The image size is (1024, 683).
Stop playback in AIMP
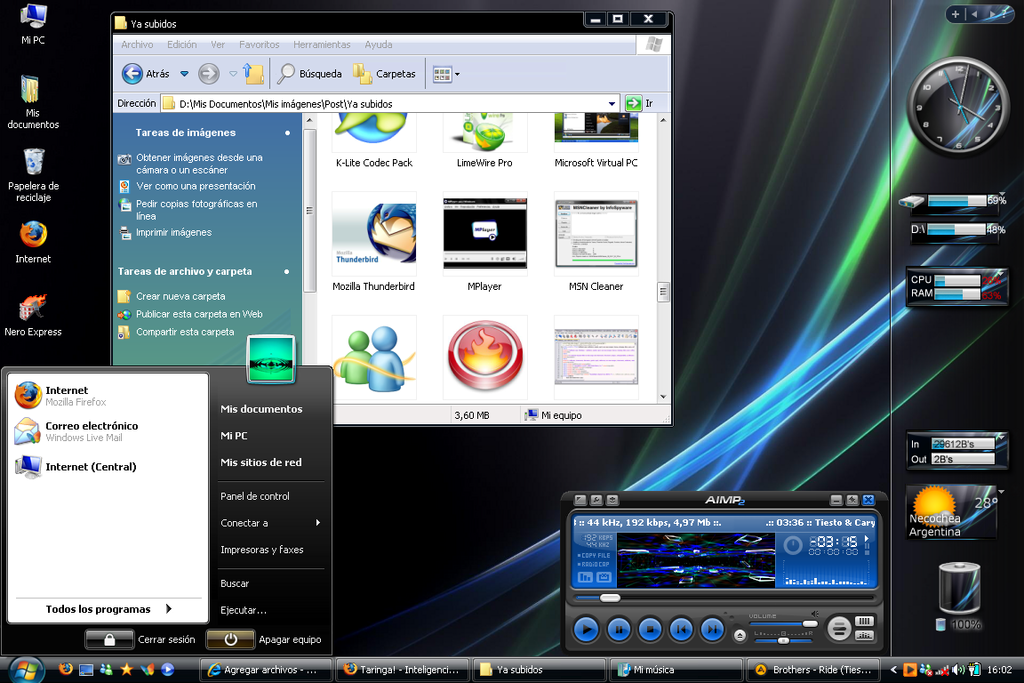[x=650, y=629]
